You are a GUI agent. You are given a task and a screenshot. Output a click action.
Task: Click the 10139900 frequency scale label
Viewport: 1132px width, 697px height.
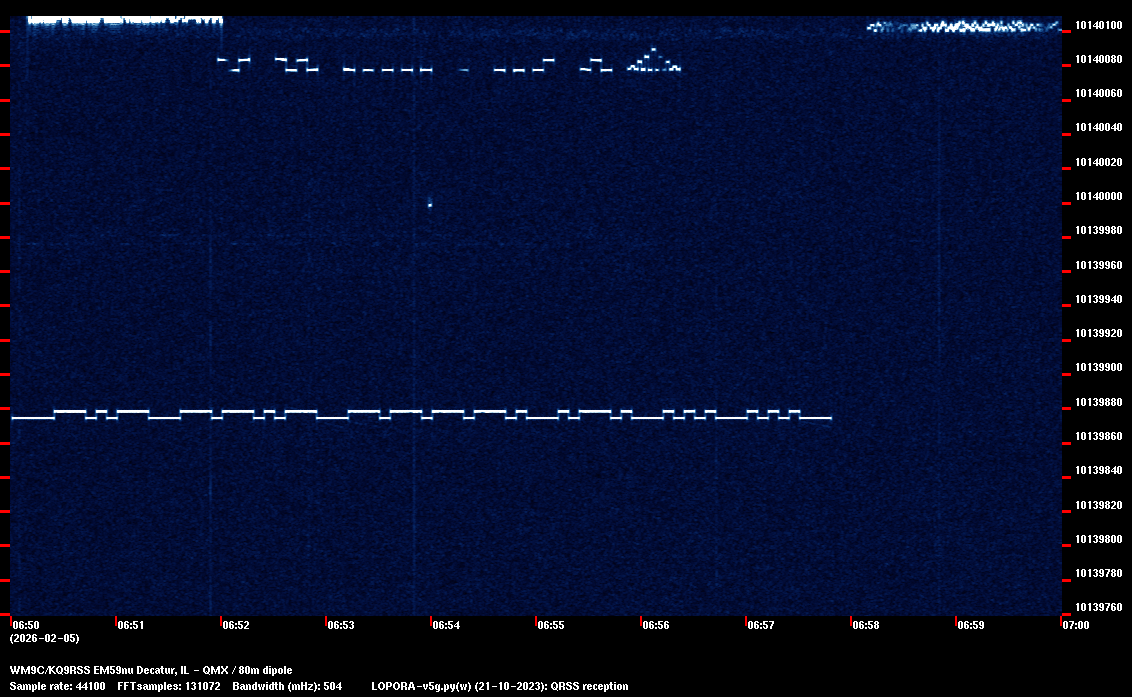point(1099,368)
